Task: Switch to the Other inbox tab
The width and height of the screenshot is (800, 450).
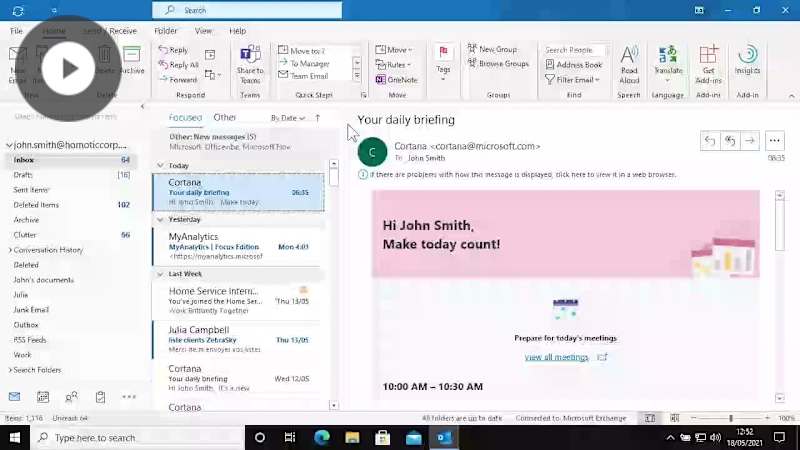Action: tap(224, 117)
